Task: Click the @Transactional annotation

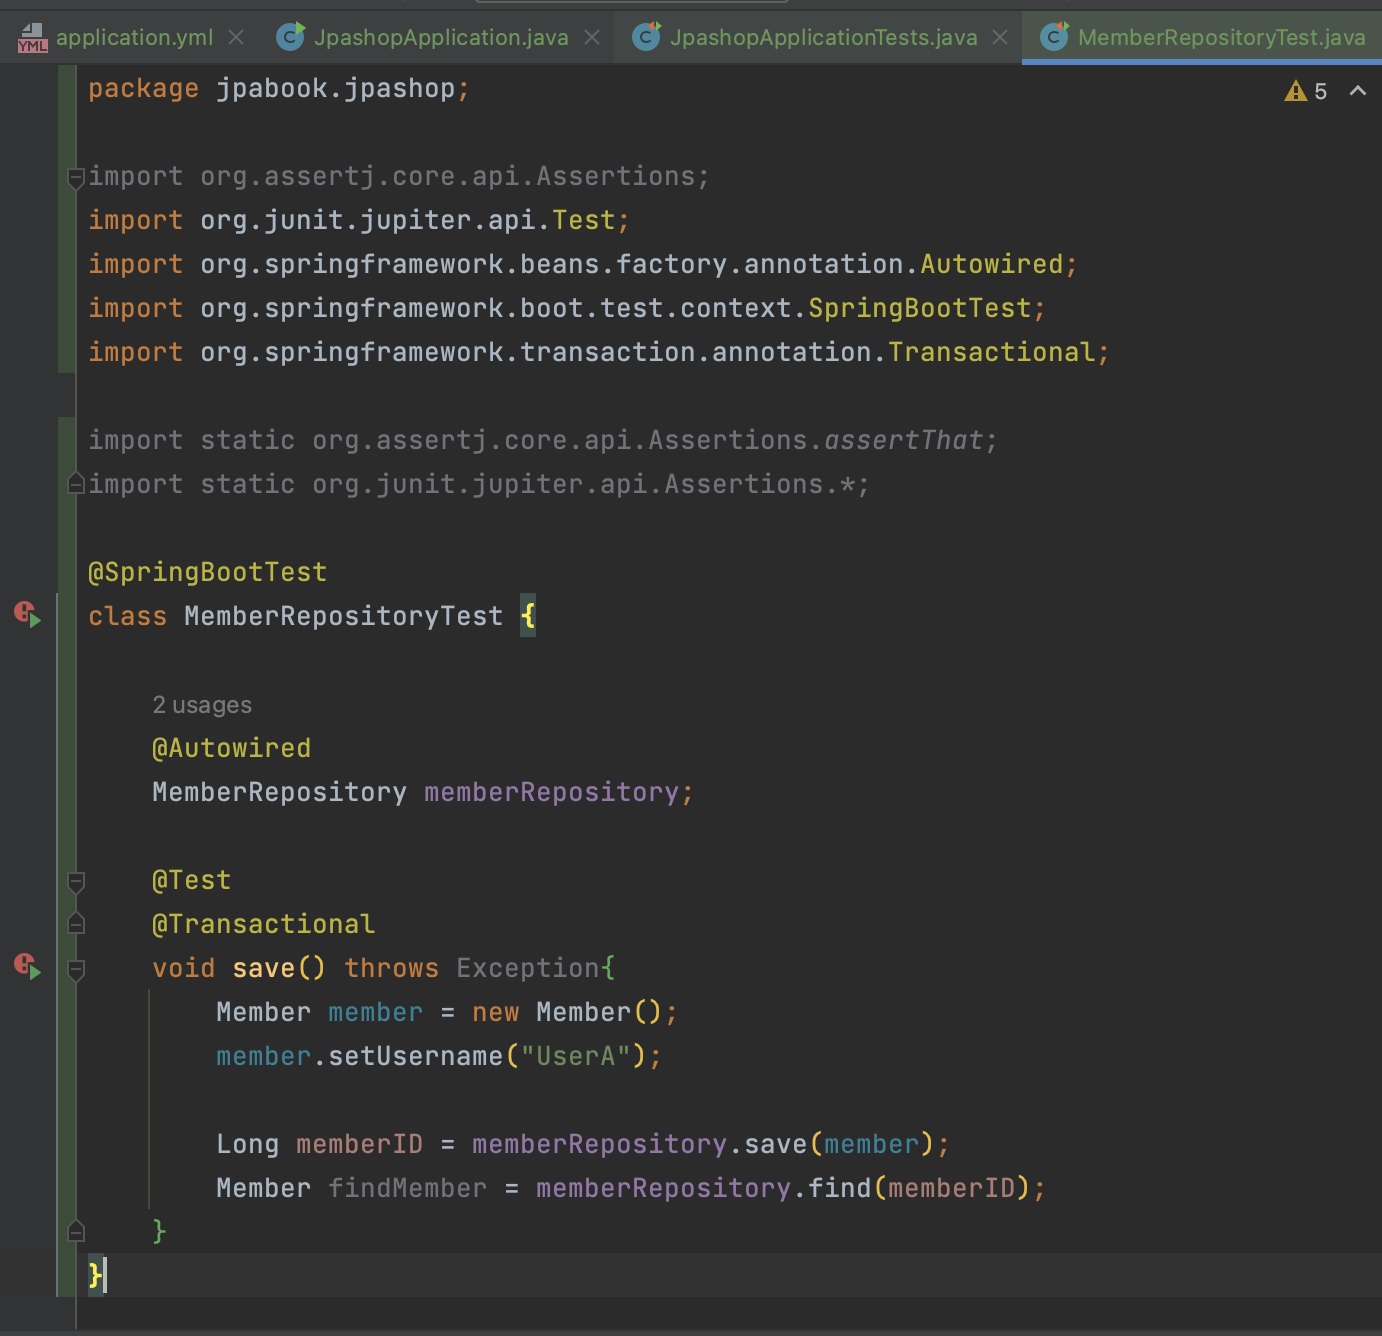Action: pos(264,924)
